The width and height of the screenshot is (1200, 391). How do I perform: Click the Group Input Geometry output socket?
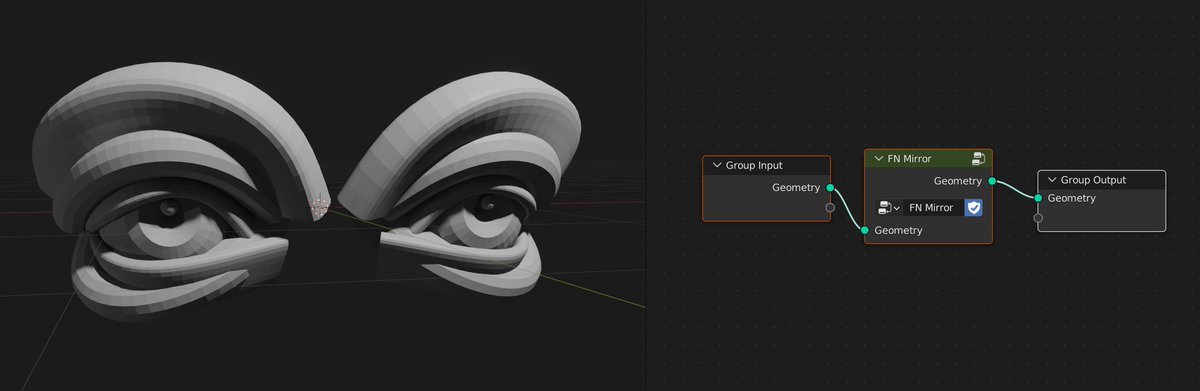(x=830, y=187)
